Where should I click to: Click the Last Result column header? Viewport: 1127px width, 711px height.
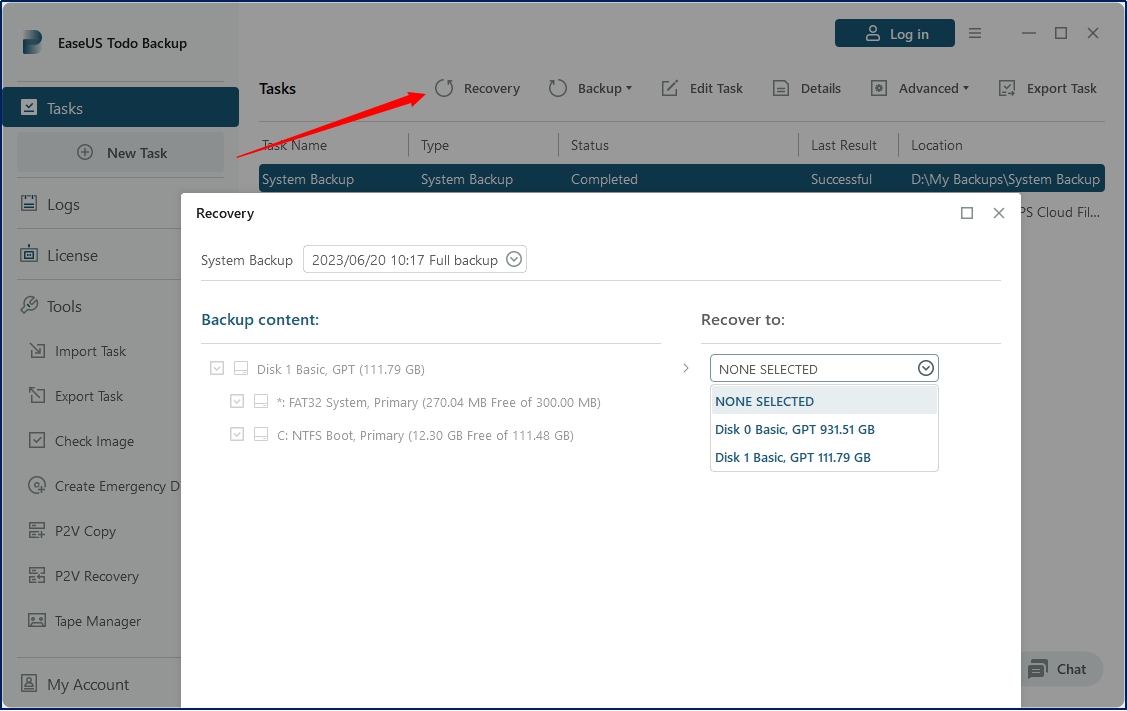tap(844, 145)
